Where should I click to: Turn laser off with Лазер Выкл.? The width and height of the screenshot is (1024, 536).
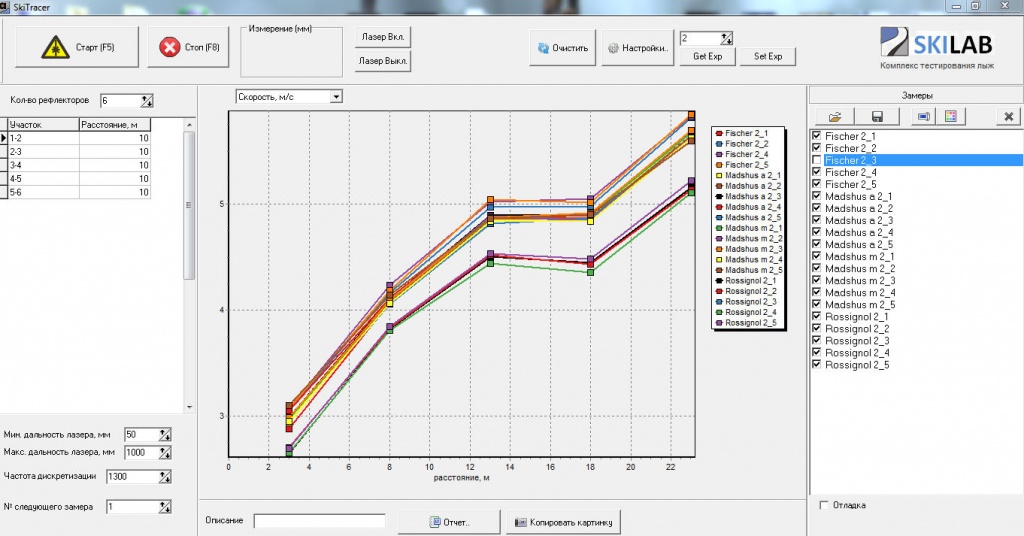(x=383, y=61)
